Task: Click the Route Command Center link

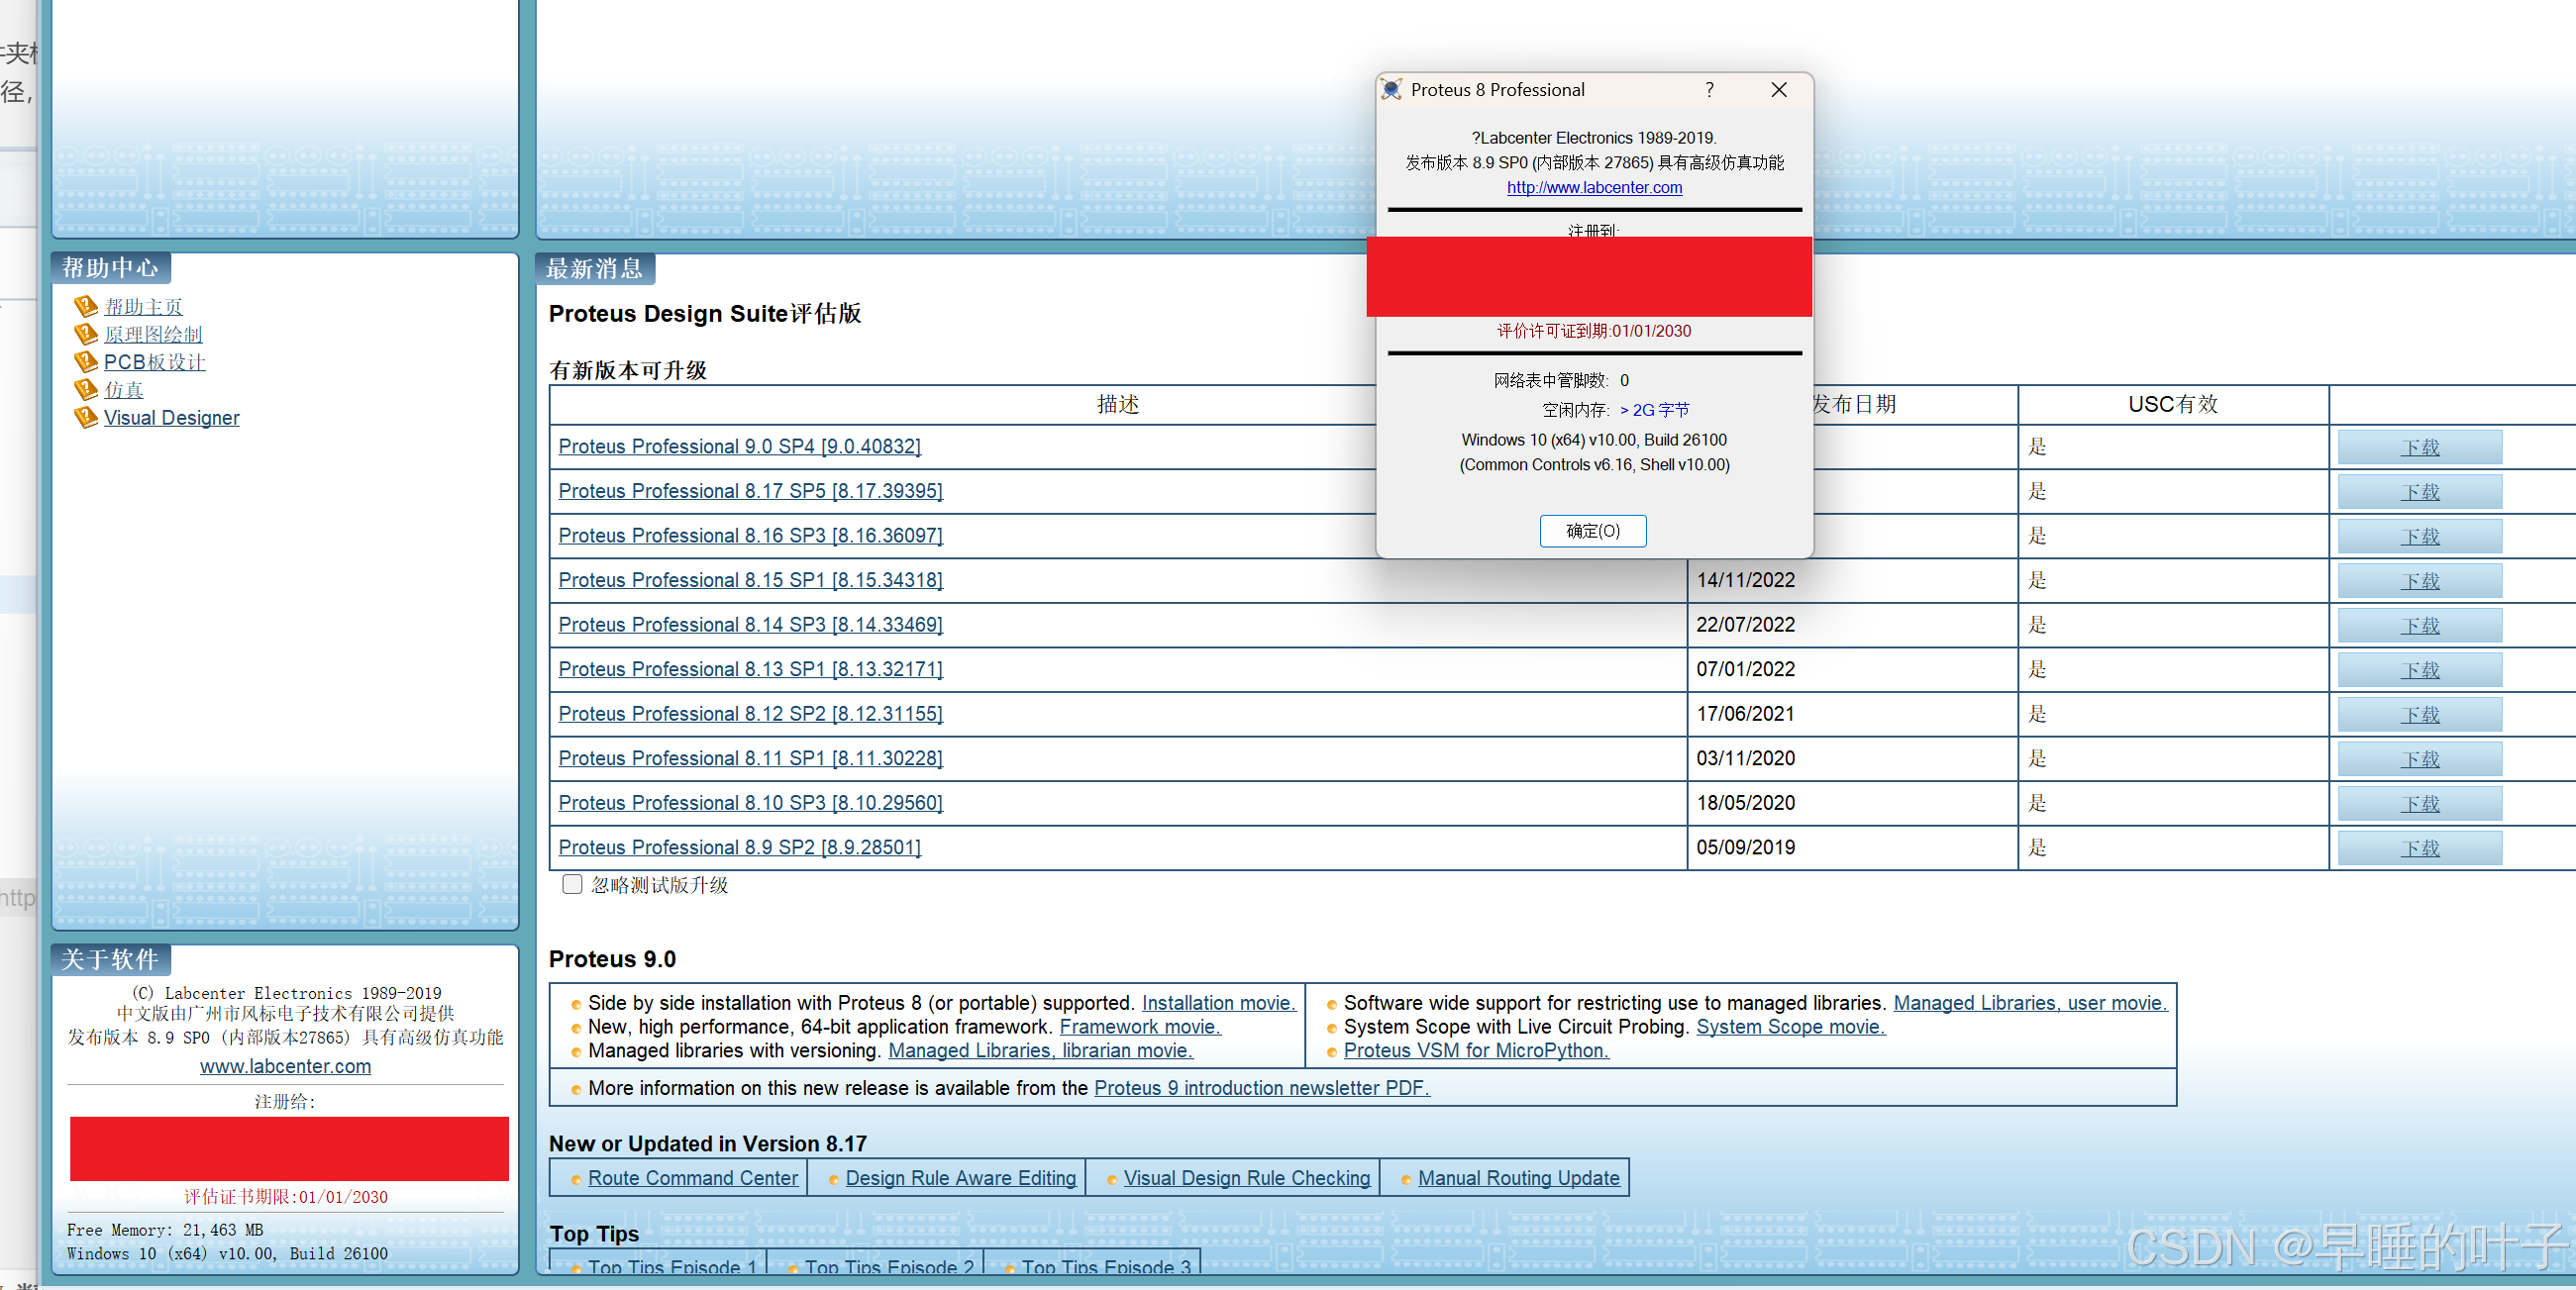Action: point(692,1178)
